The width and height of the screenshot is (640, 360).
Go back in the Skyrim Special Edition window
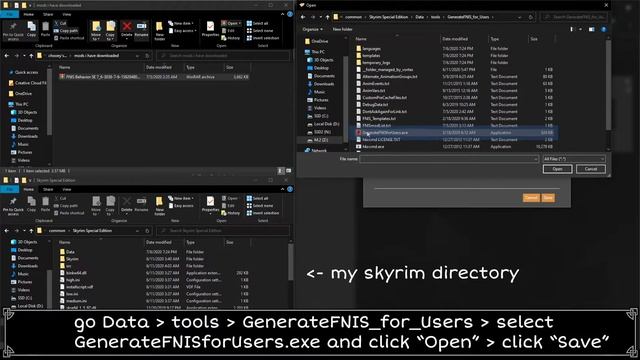click(x=7, y=231)
